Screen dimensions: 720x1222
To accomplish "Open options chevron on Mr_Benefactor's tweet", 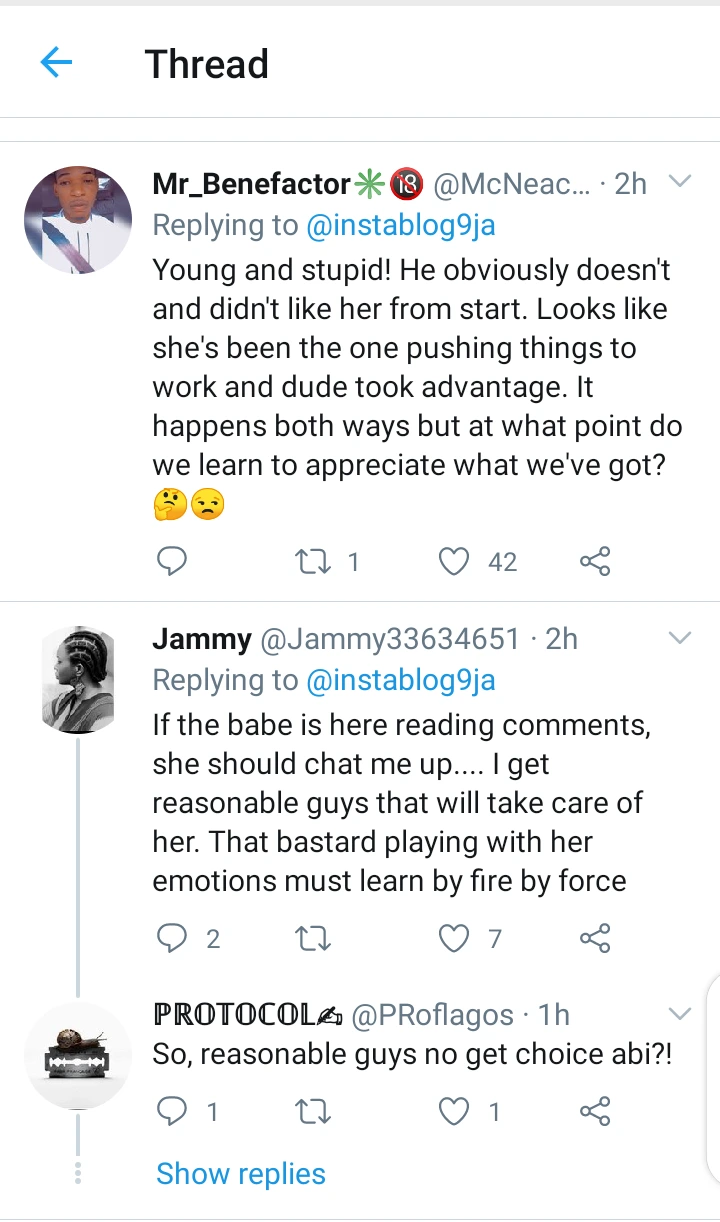I will 679,182.
